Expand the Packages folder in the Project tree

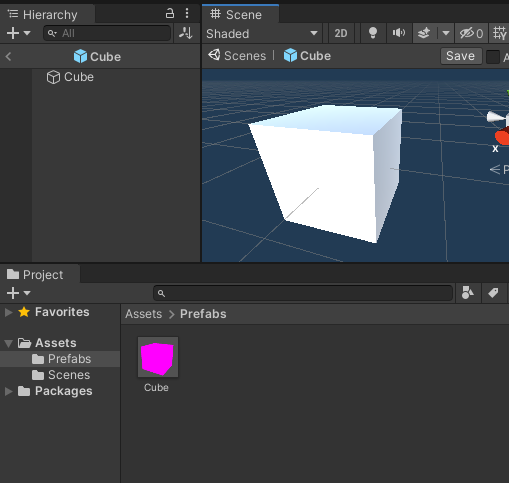9,391
